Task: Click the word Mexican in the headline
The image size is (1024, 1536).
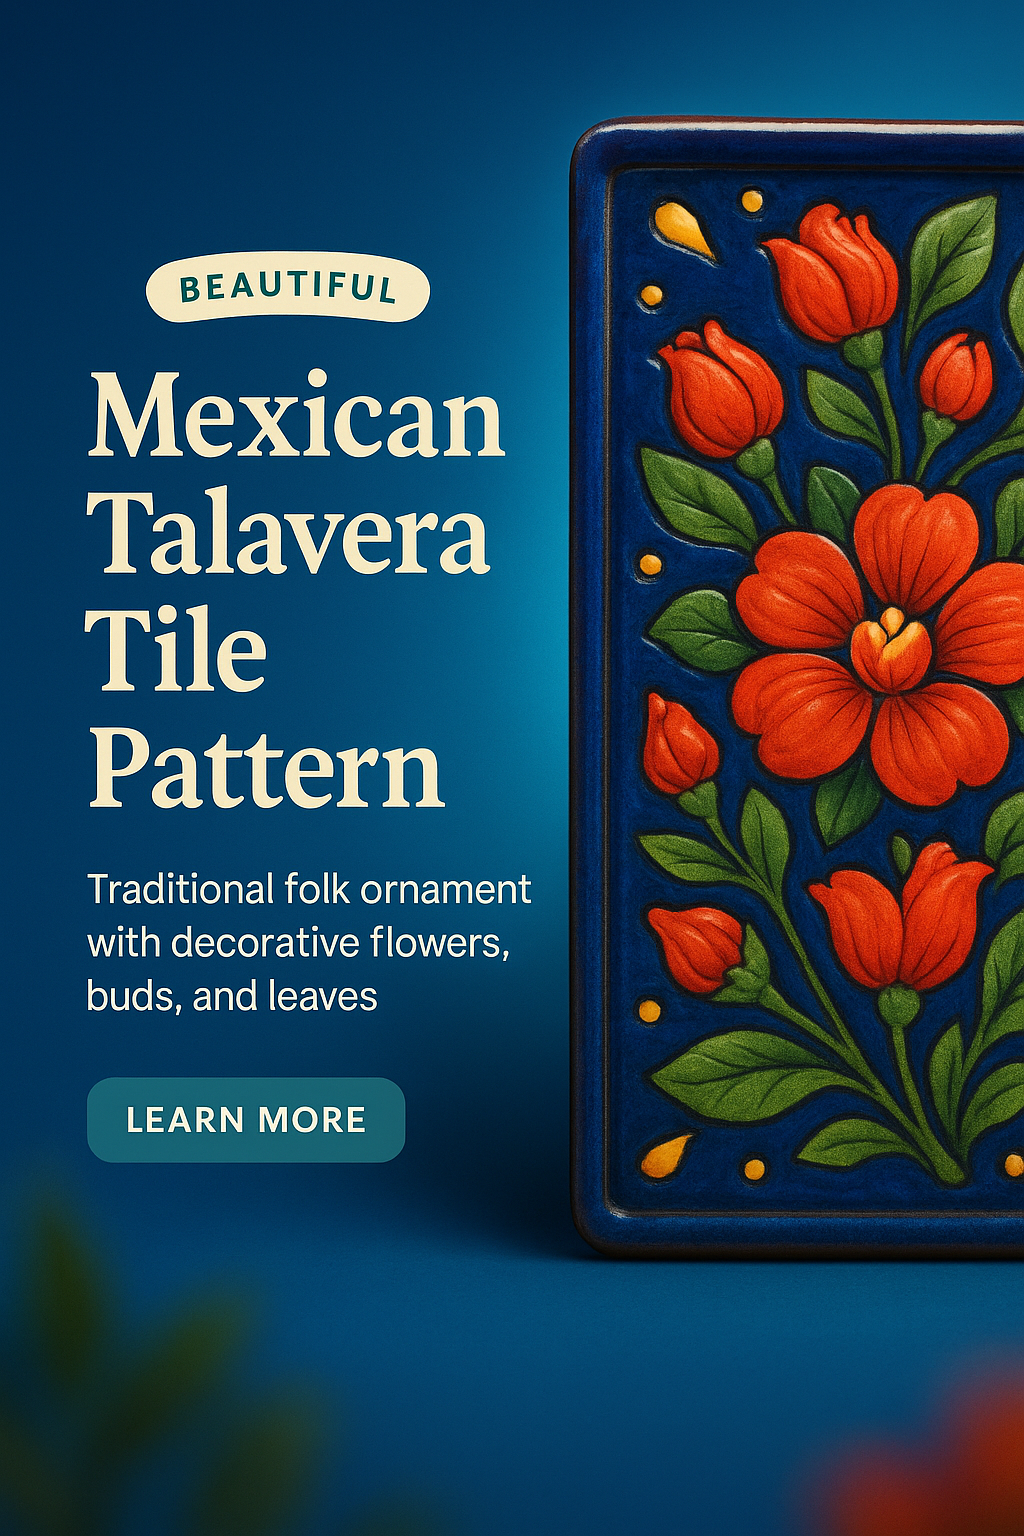Action: click(x=297, y=415)
